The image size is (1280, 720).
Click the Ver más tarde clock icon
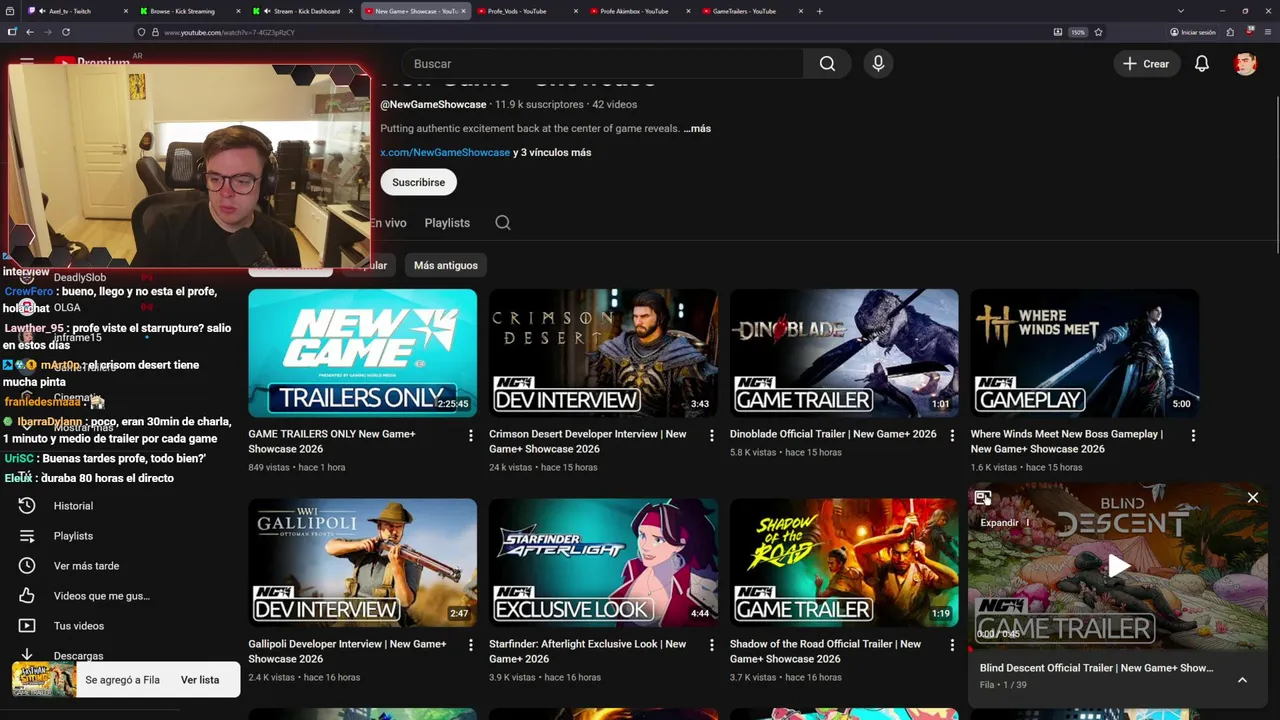[x=27, y=566]
